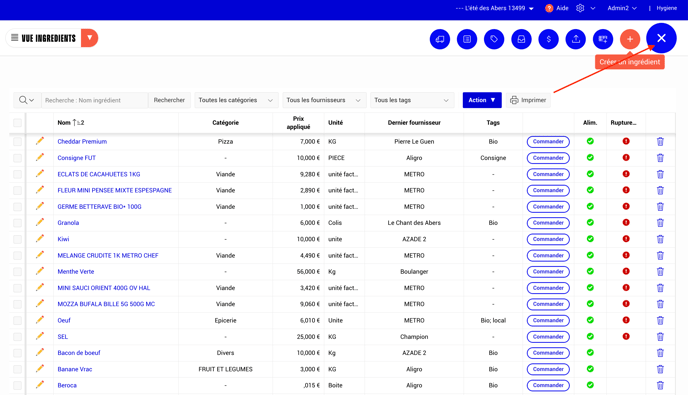Click Commander button for Menthe Verte

pyautogui.click(x=548, y=272)
